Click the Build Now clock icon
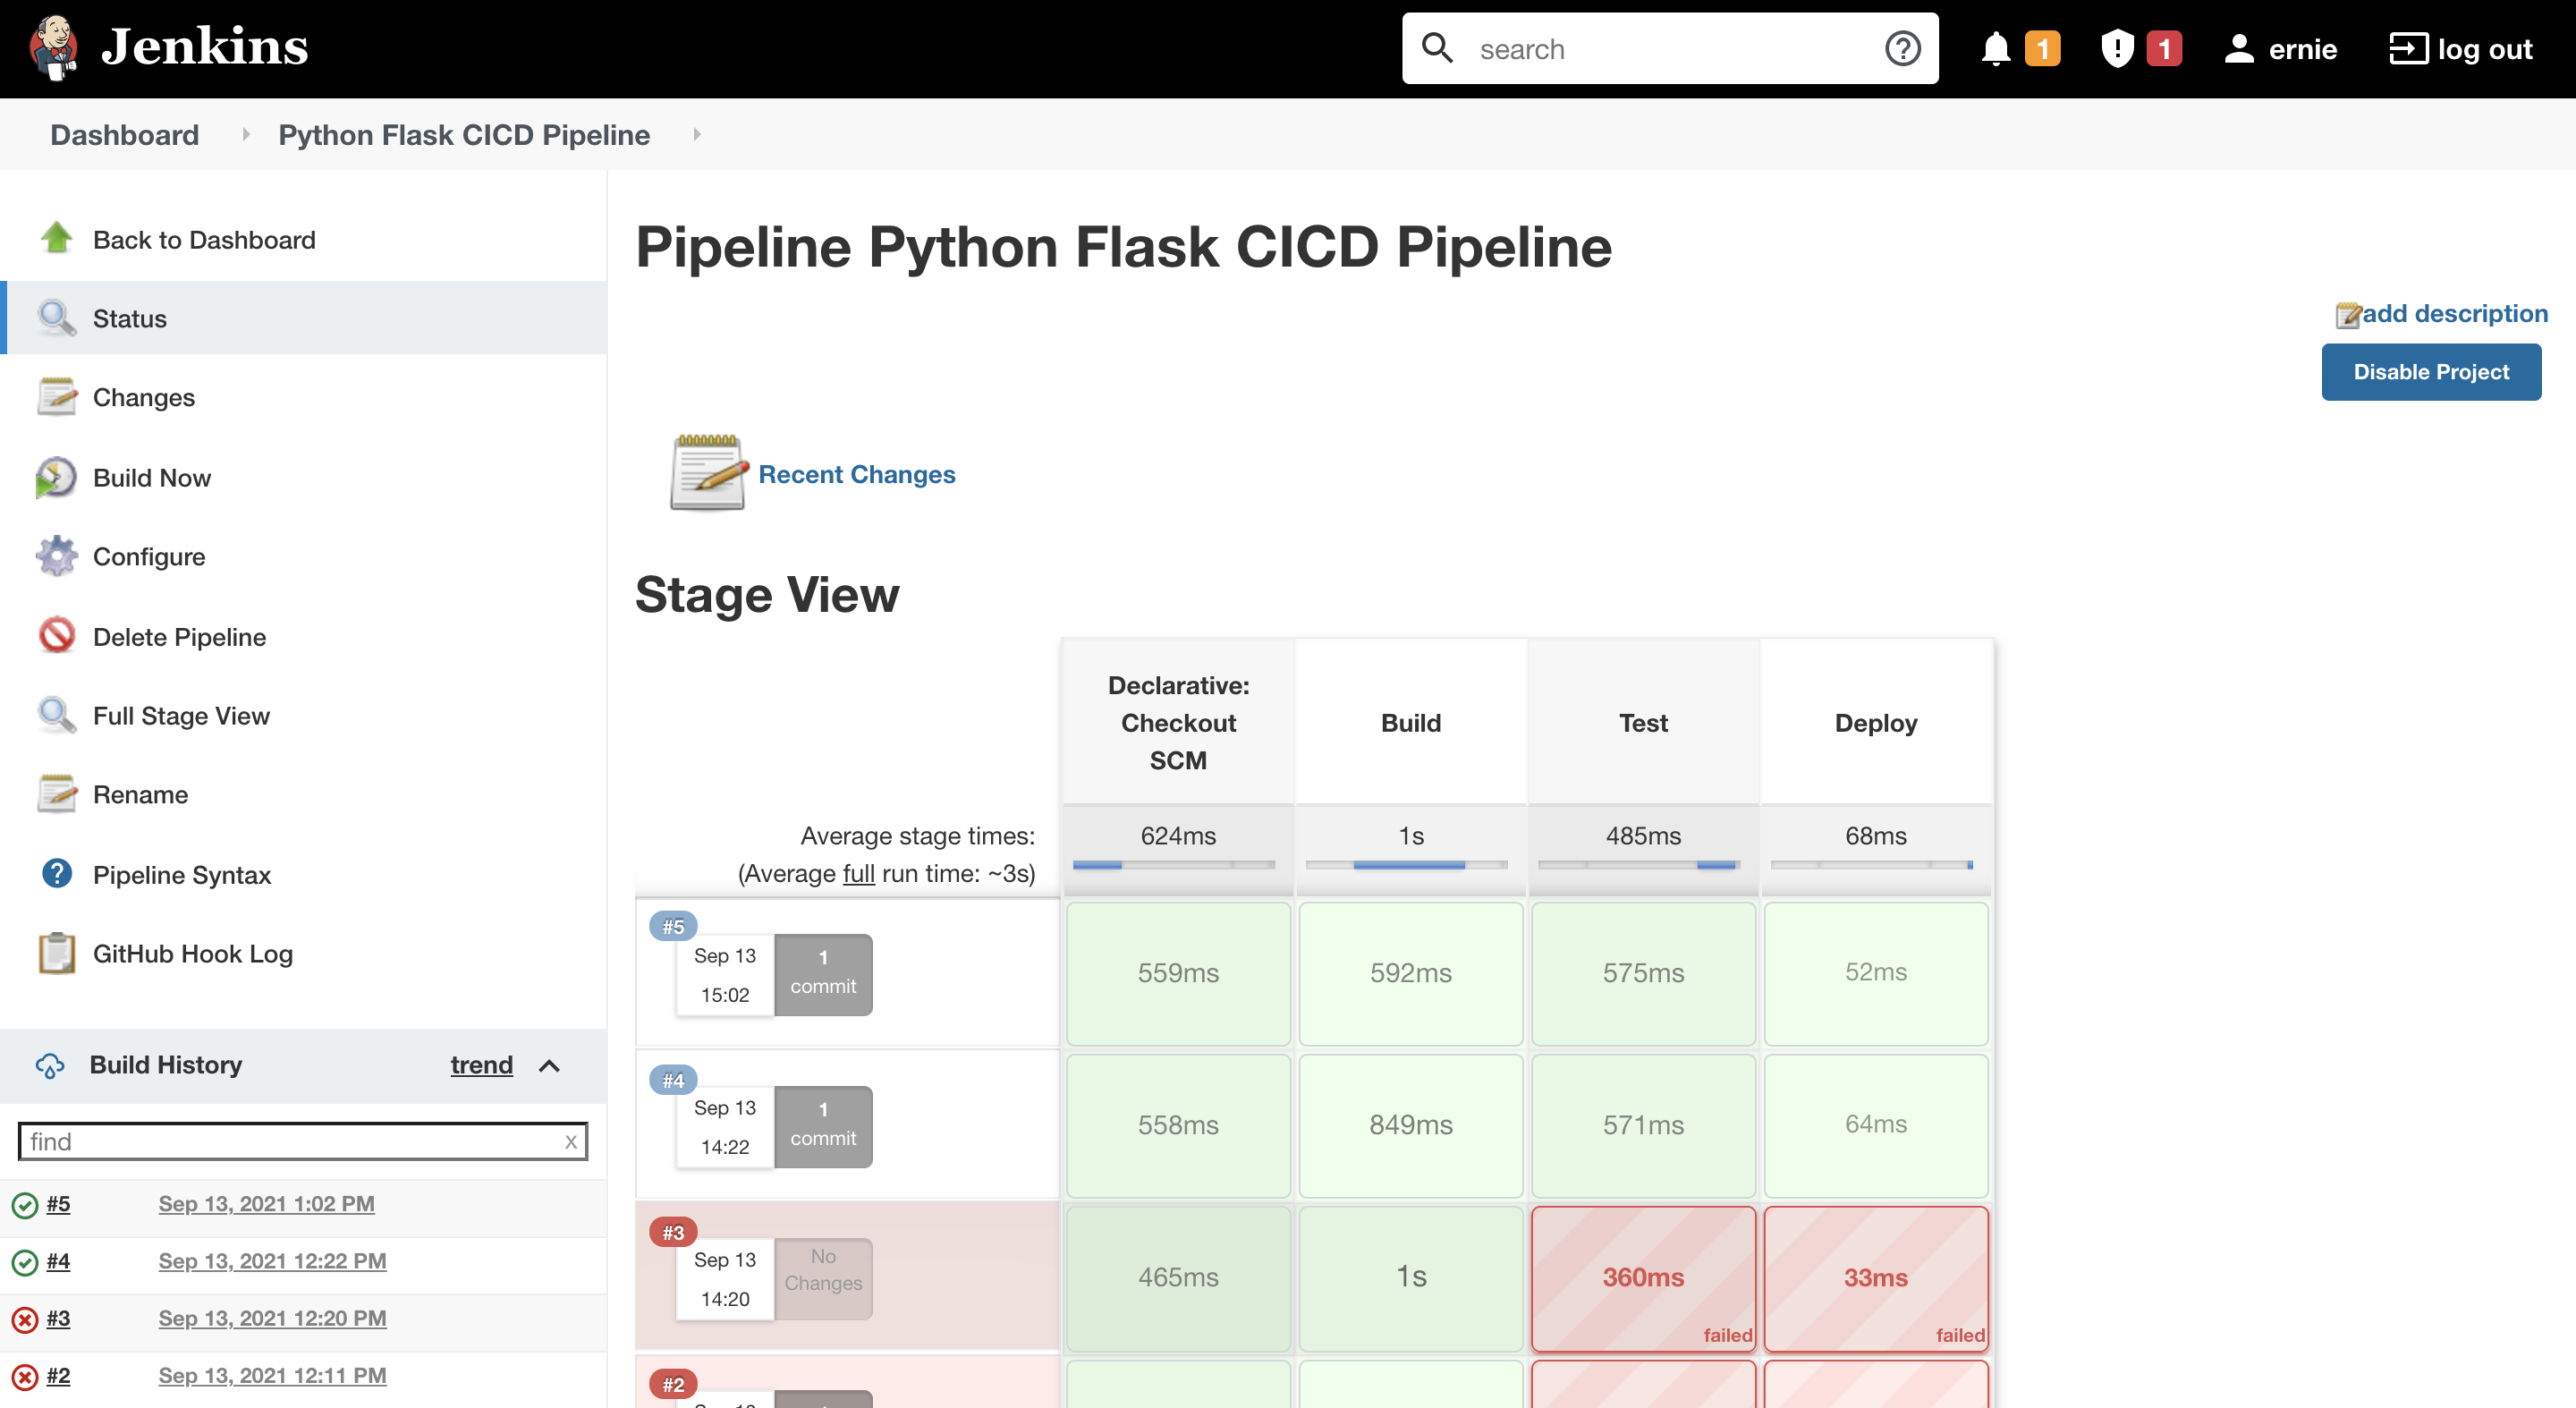The image size is (2576, 1408). (56, 478)
